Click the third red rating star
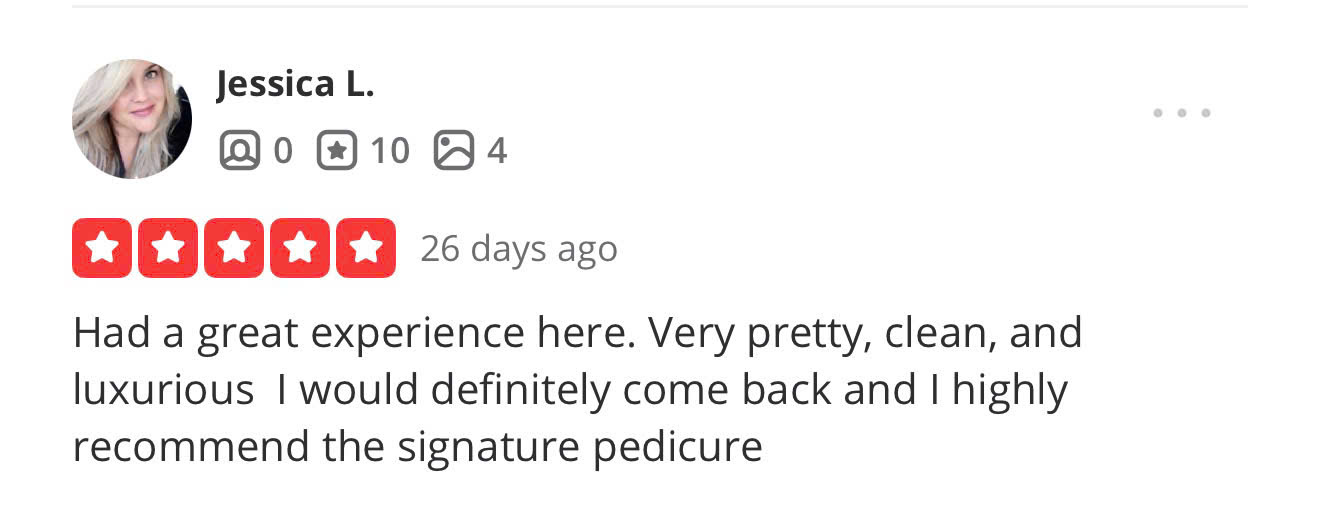This screenshot has width=1320, height=520. [234, 248]
